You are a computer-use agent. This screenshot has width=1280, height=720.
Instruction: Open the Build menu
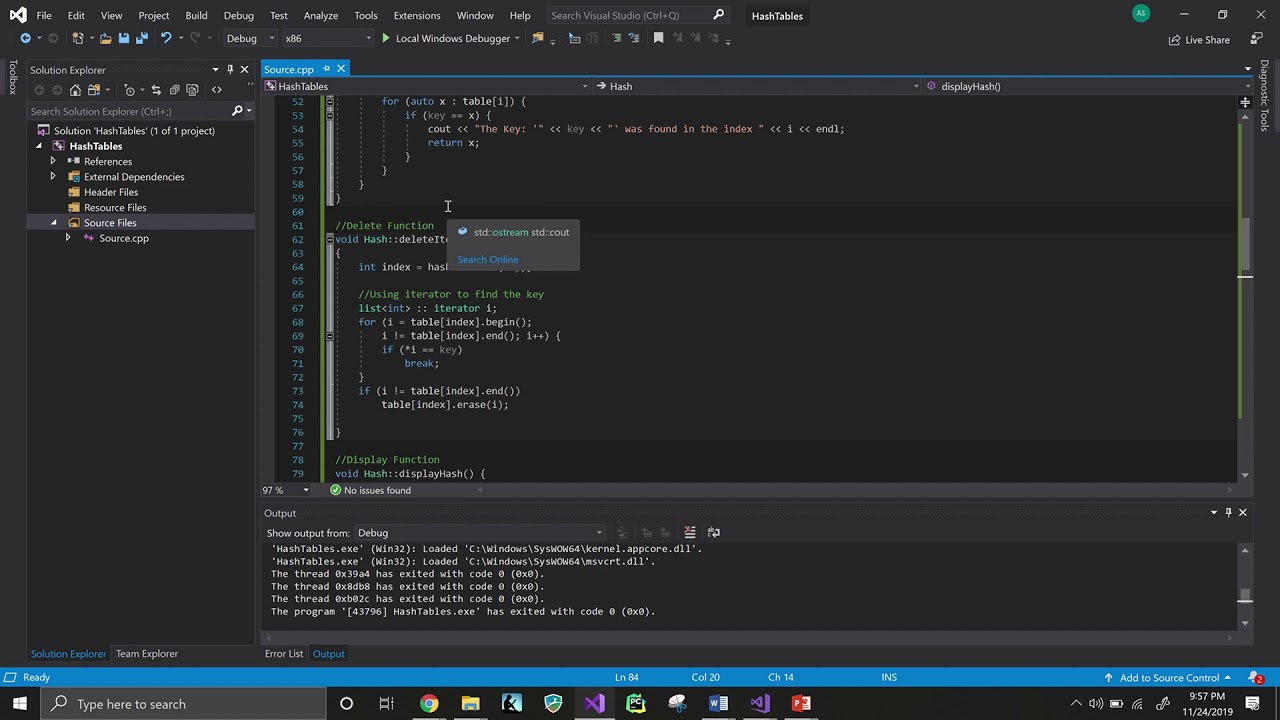coord(196,15)
